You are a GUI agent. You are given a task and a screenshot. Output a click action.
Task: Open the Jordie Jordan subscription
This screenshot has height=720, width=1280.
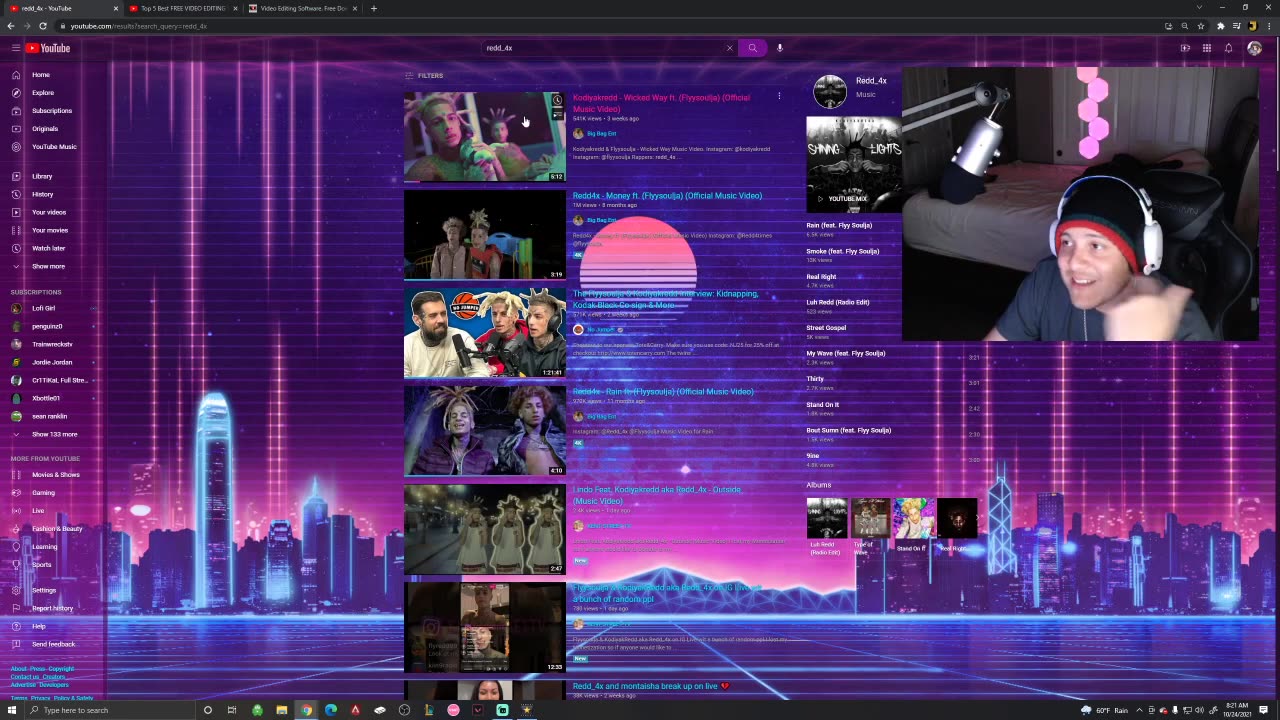[52, 362]
